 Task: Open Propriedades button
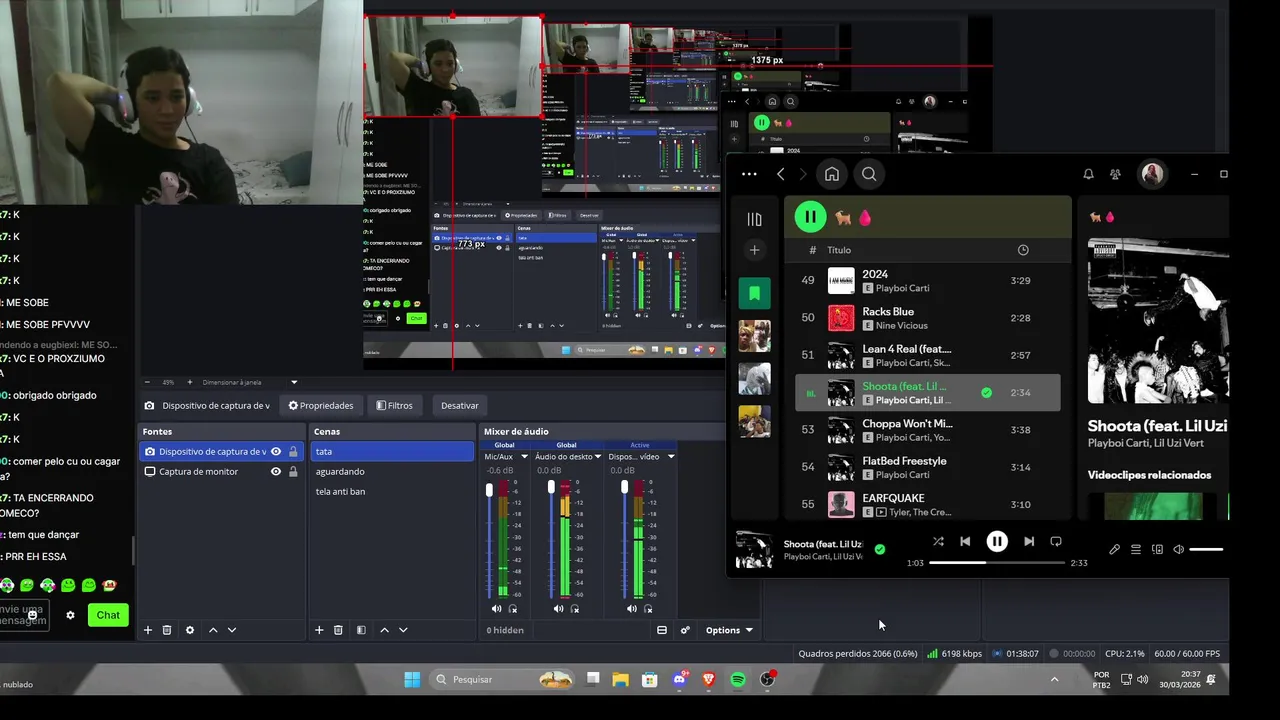pos(321,405)
